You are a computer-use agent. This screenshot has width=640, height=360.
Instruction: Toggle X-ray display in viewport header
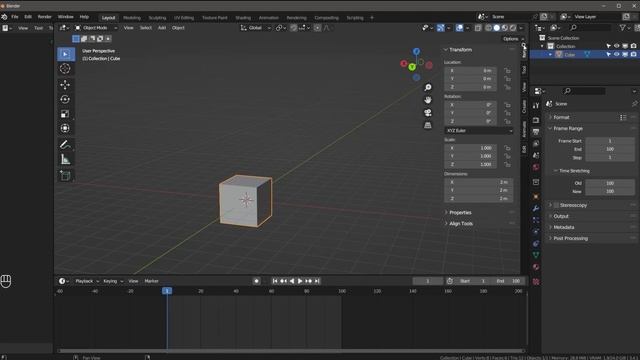click(478, 28)
